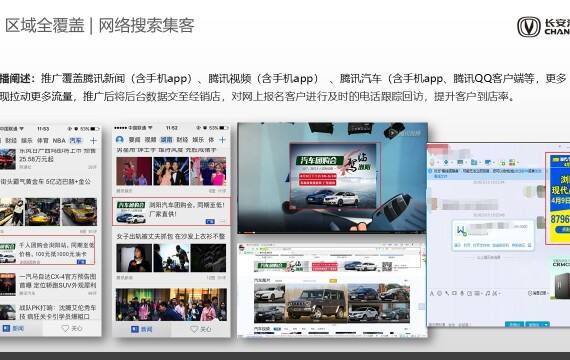This screenshot has height=360, width=570.
Task: Click jeep photo in web page gallery
Action: coord(316,303)
